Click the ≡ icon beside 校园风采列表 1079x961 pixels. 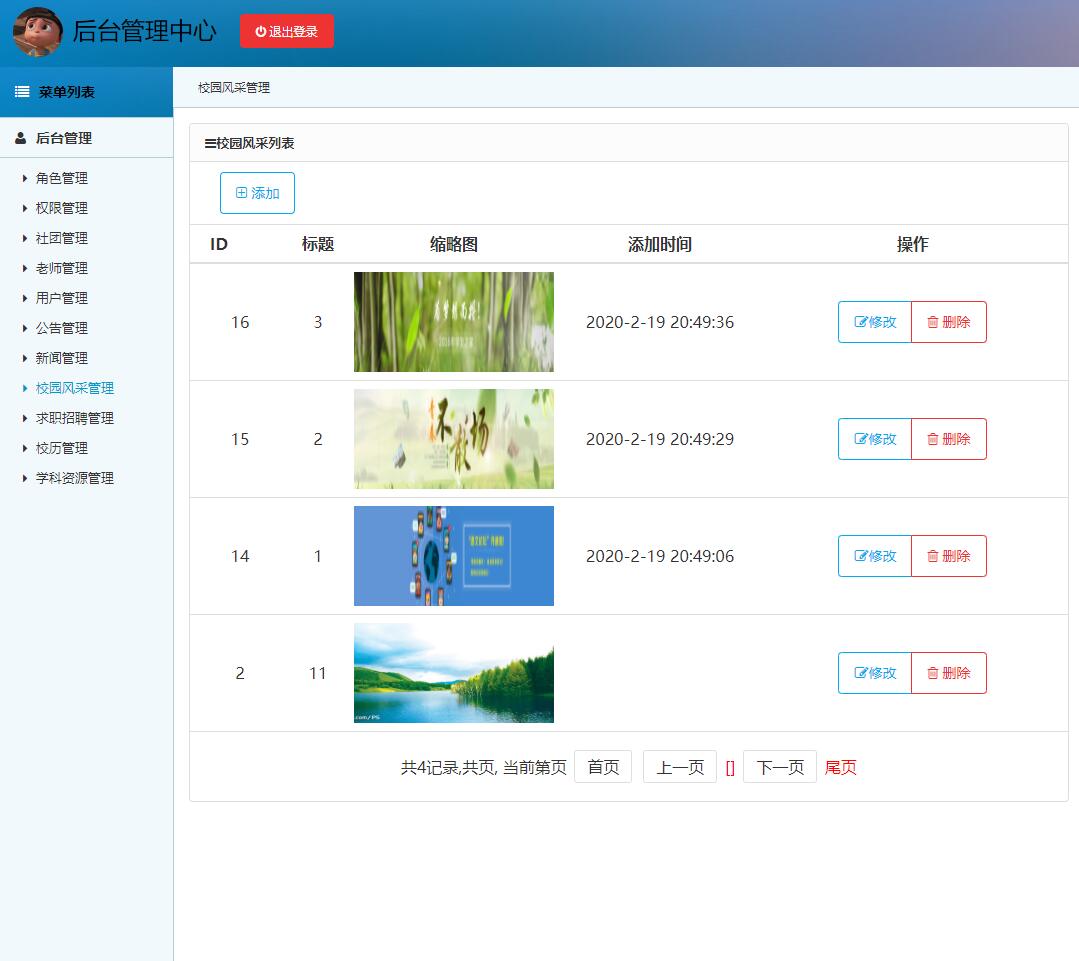(x=208, y=144)
